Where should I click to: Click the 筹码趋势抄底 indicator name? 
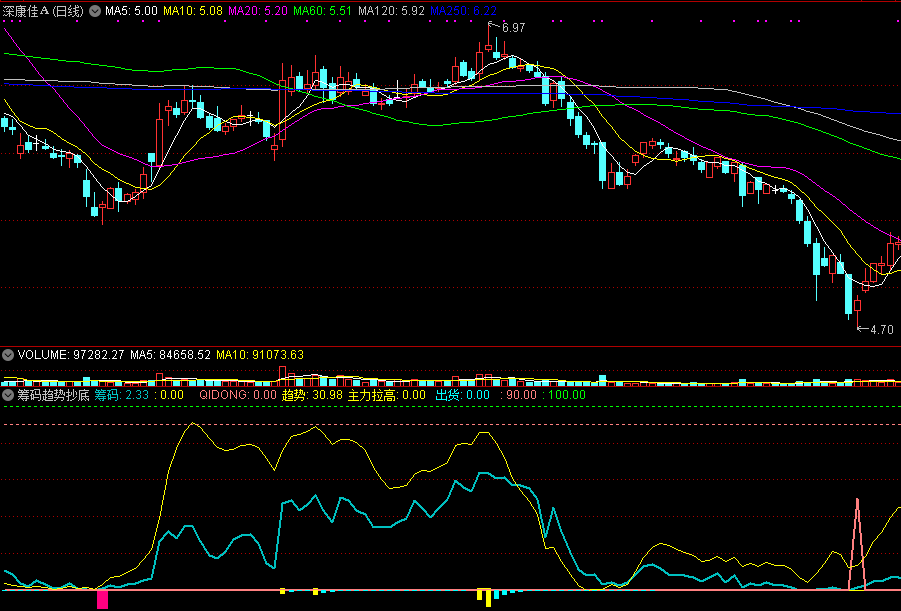tap(53, 395)
